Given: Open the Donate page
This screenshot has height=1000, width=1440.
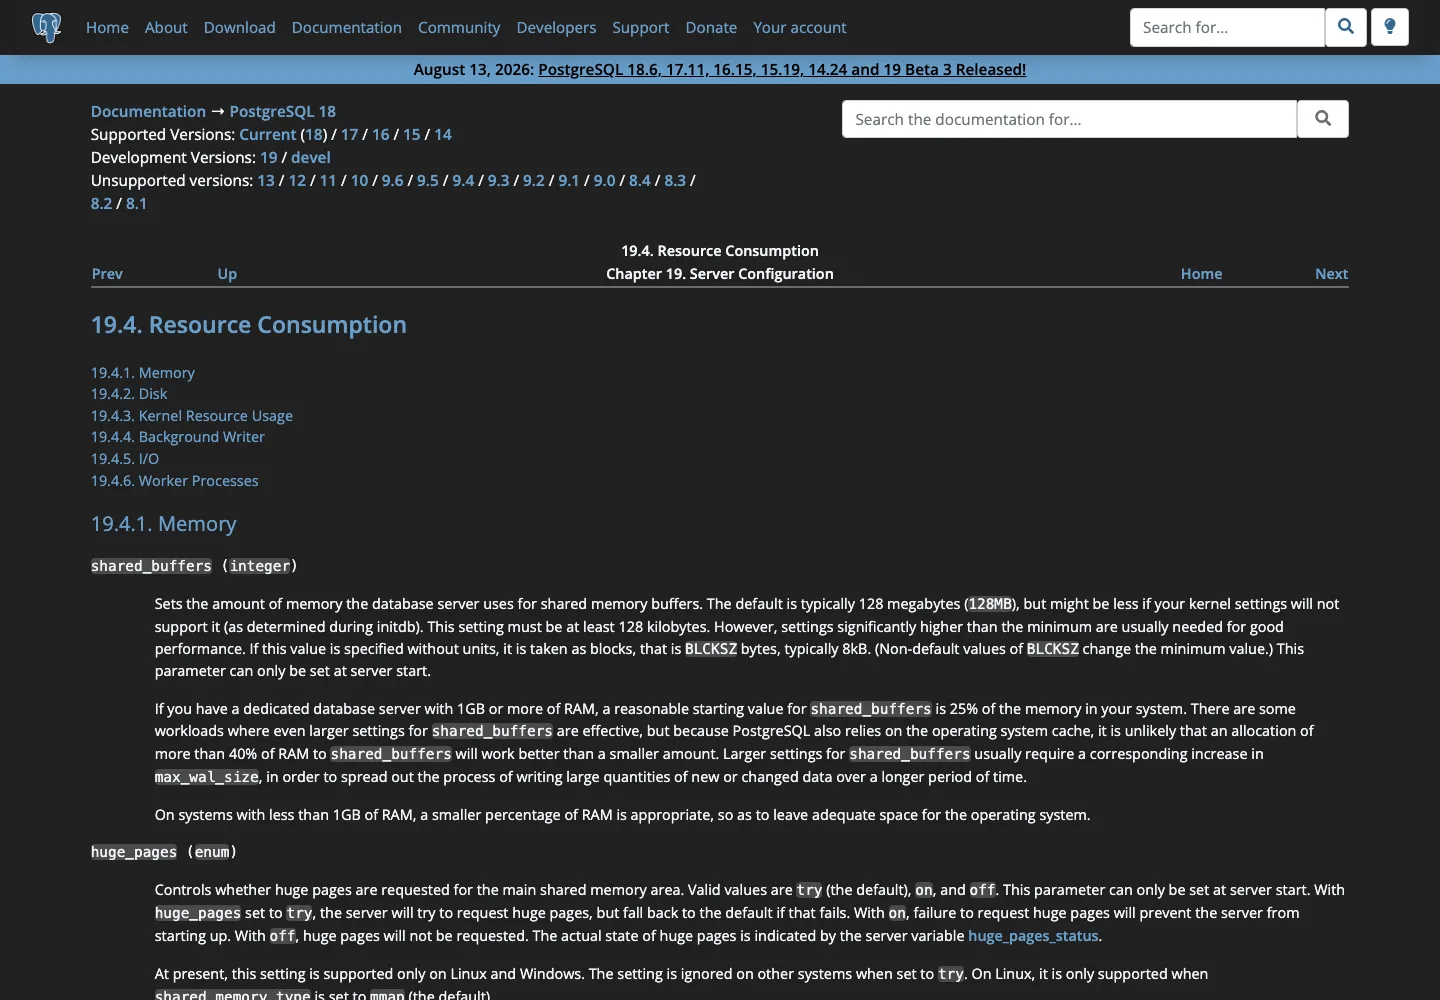Looking at the screenshot, I should coord(711,27).
